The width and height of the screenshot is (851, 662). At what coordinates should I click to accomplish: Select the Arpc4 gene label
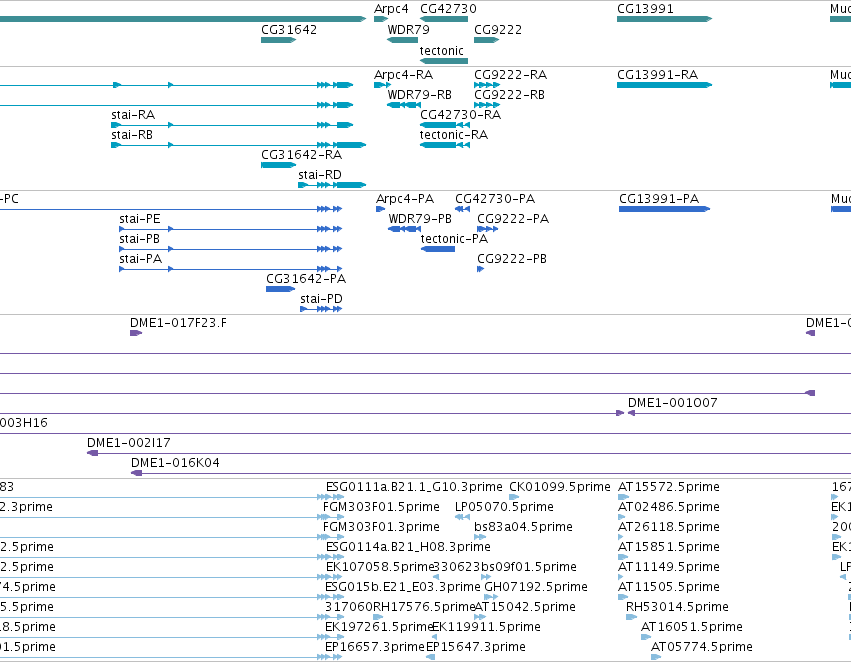pyautogui.click(x=391, y=9)
